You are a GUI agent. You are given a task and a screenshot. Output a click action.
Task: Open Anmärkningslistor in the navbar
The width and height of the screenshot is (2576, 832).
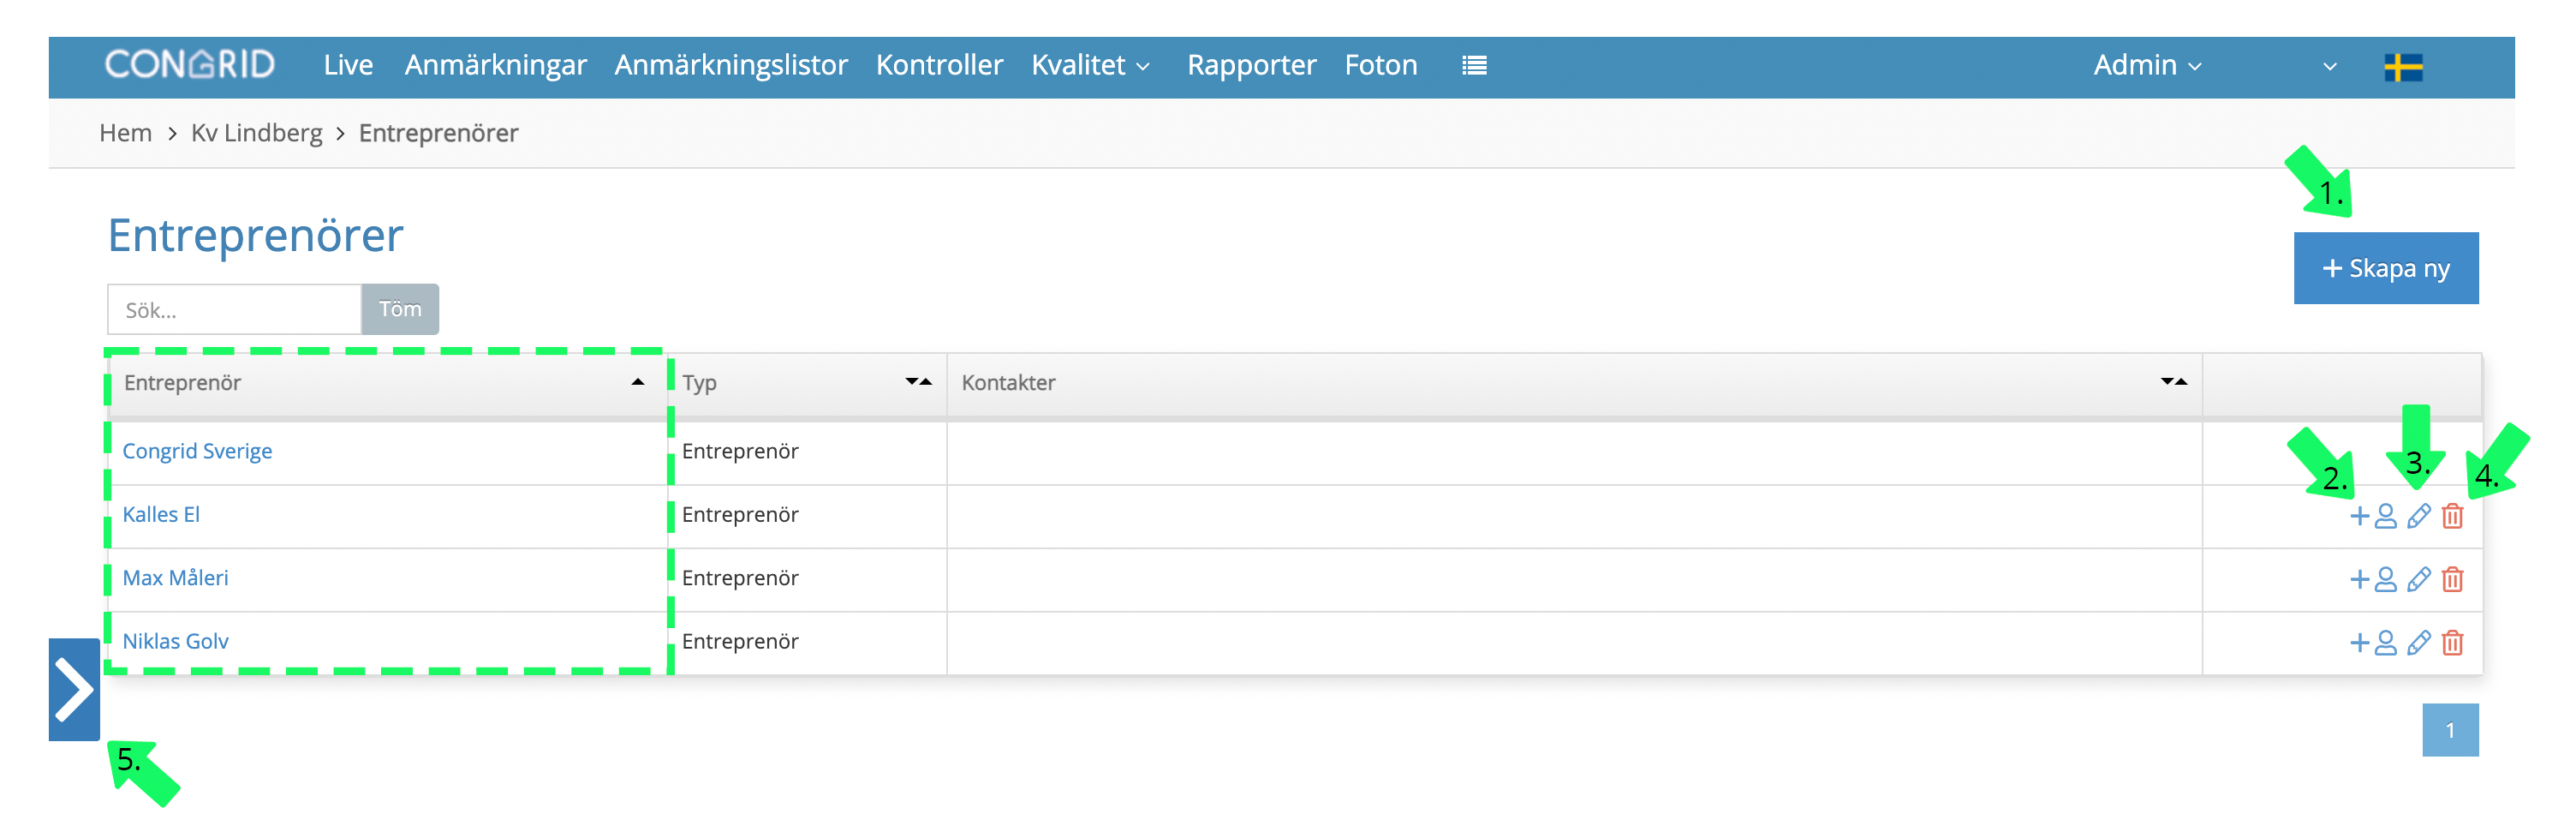[x=731, y=65]
